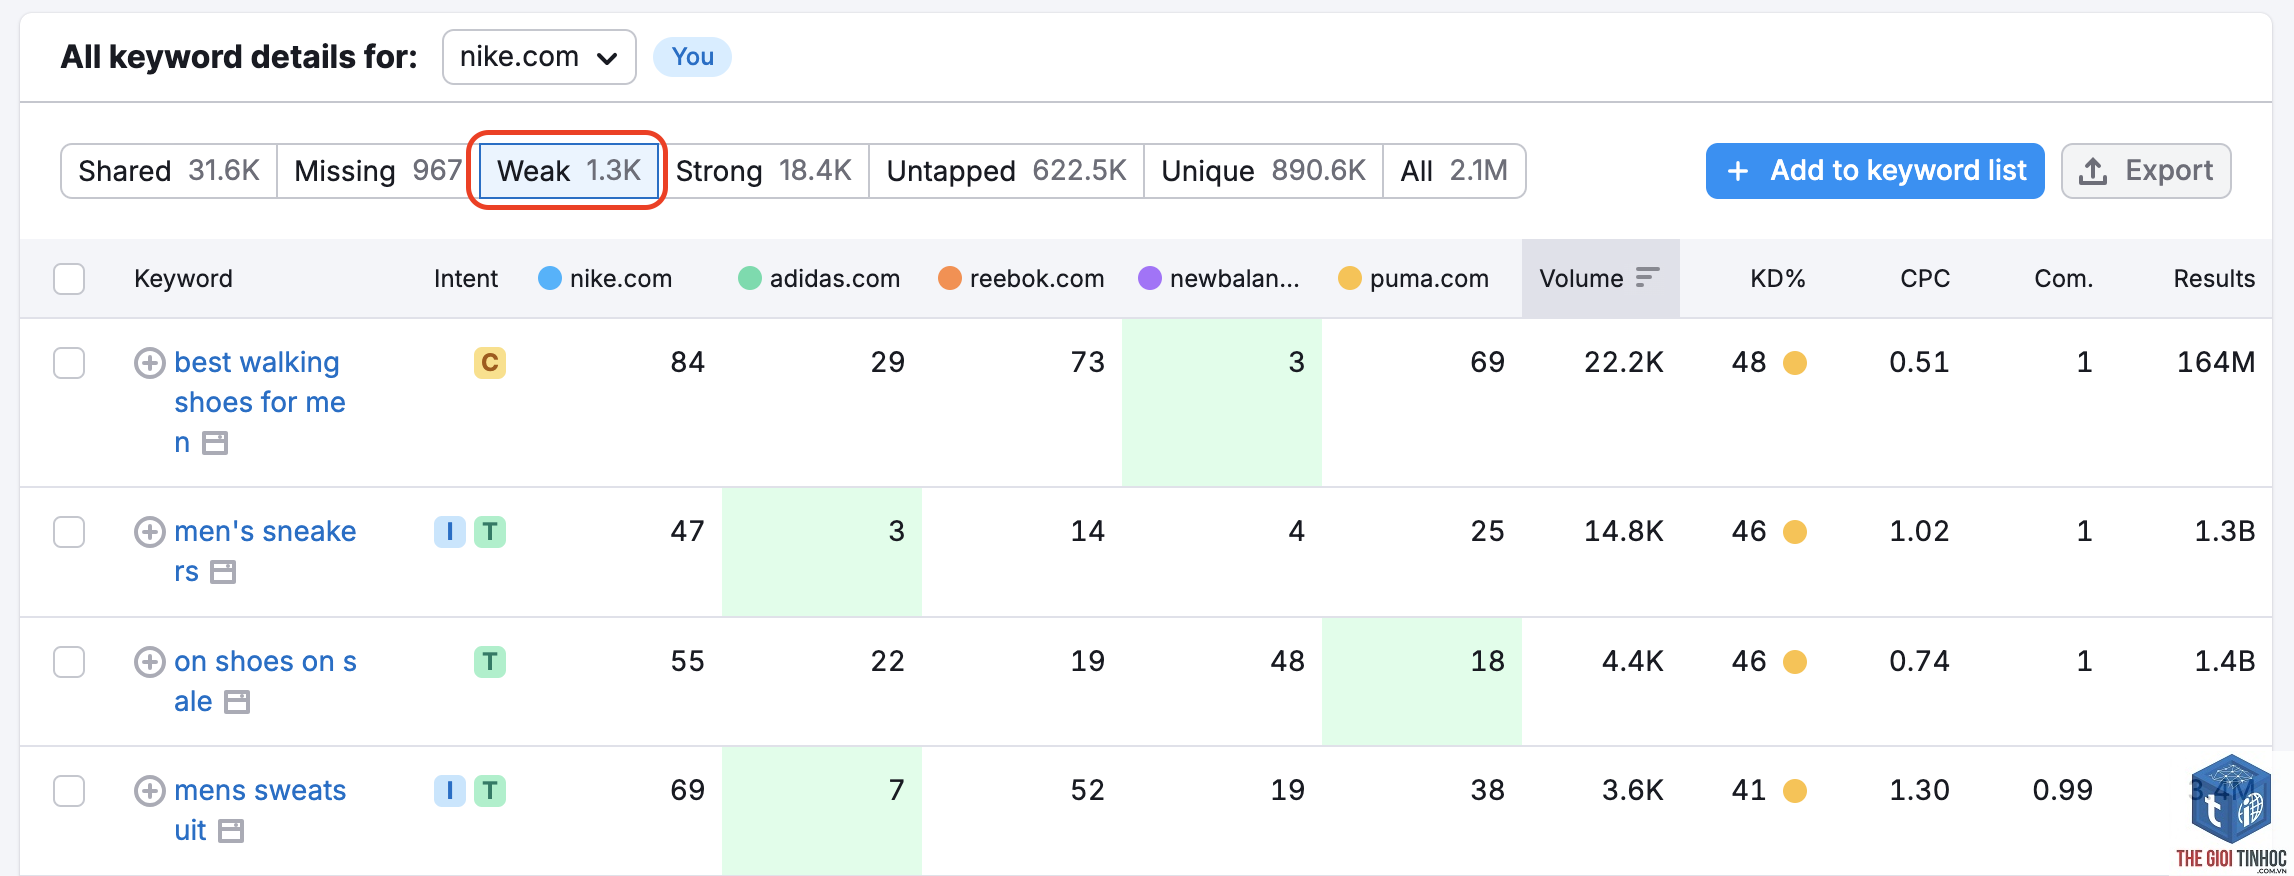
Task: Click Transactional intent badge on men's sneakers row
Action: point(490,531)
